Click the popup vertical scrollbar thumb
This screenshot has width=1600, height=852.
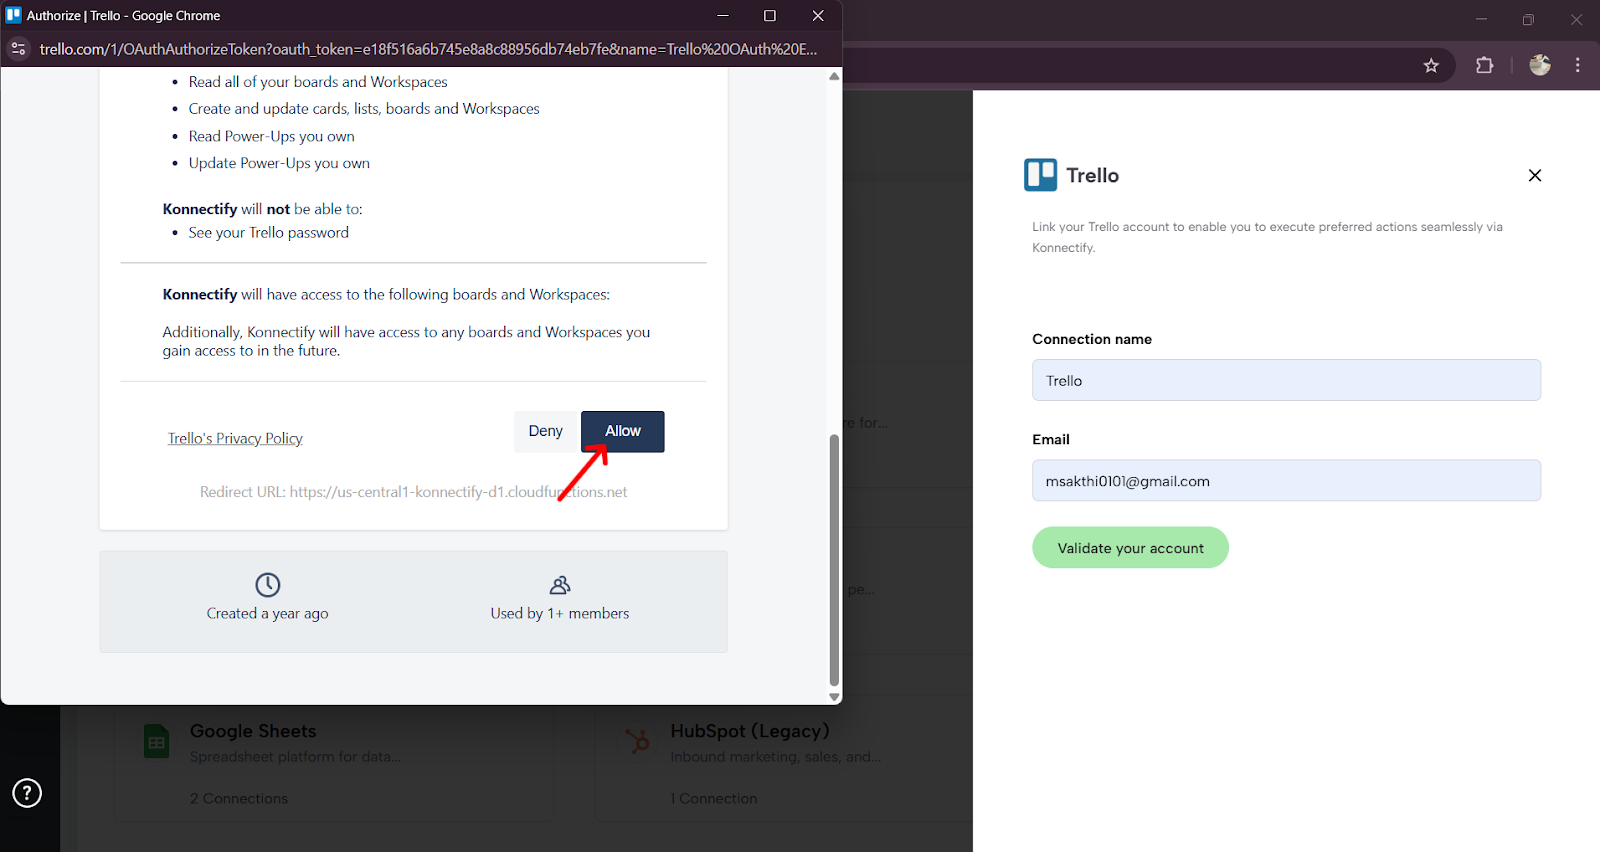coord(834,560)
